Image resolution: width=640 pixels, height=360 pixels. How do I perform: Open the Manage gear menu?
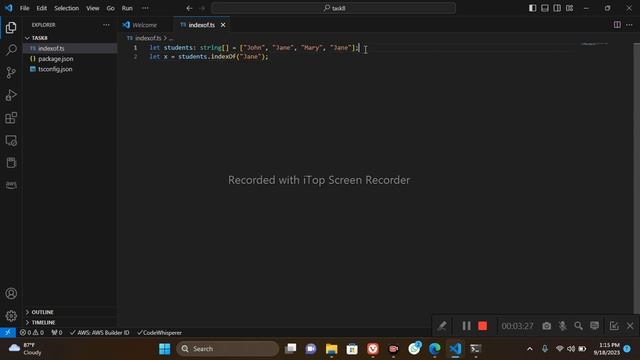11,316
